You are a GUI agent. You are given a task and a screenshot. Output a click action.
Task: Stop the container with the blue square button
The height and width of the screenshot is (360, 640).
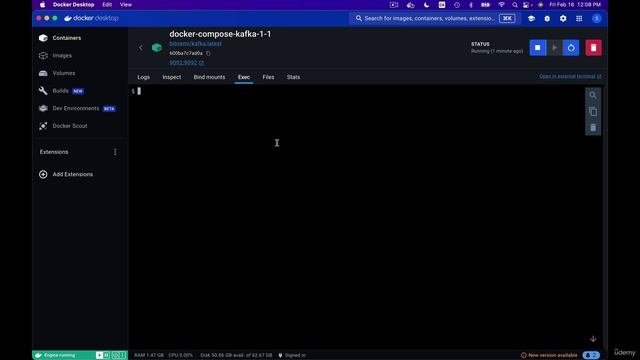coord(538,48)
